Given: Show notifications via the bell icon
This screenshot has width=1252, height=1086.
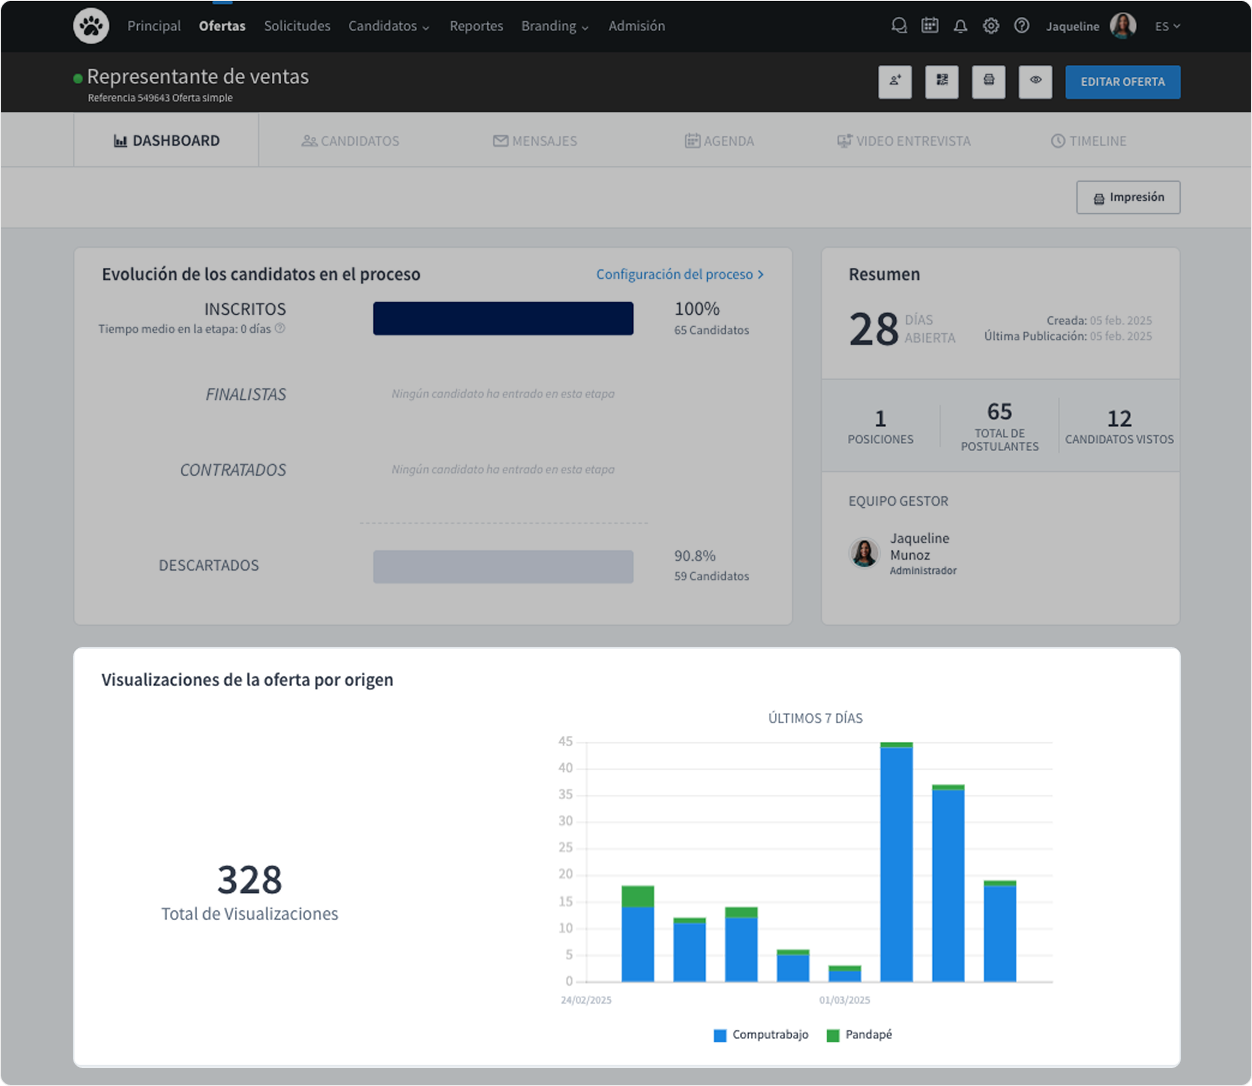Looking at the screenshot, I should pyautogui.click(x=960, y=27).
